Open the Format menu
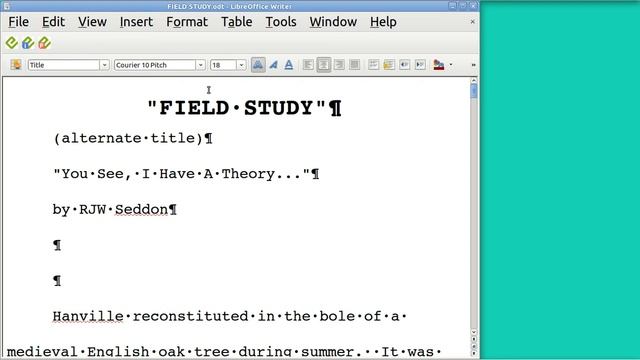The image size is (640, 360). coord(187,22)
